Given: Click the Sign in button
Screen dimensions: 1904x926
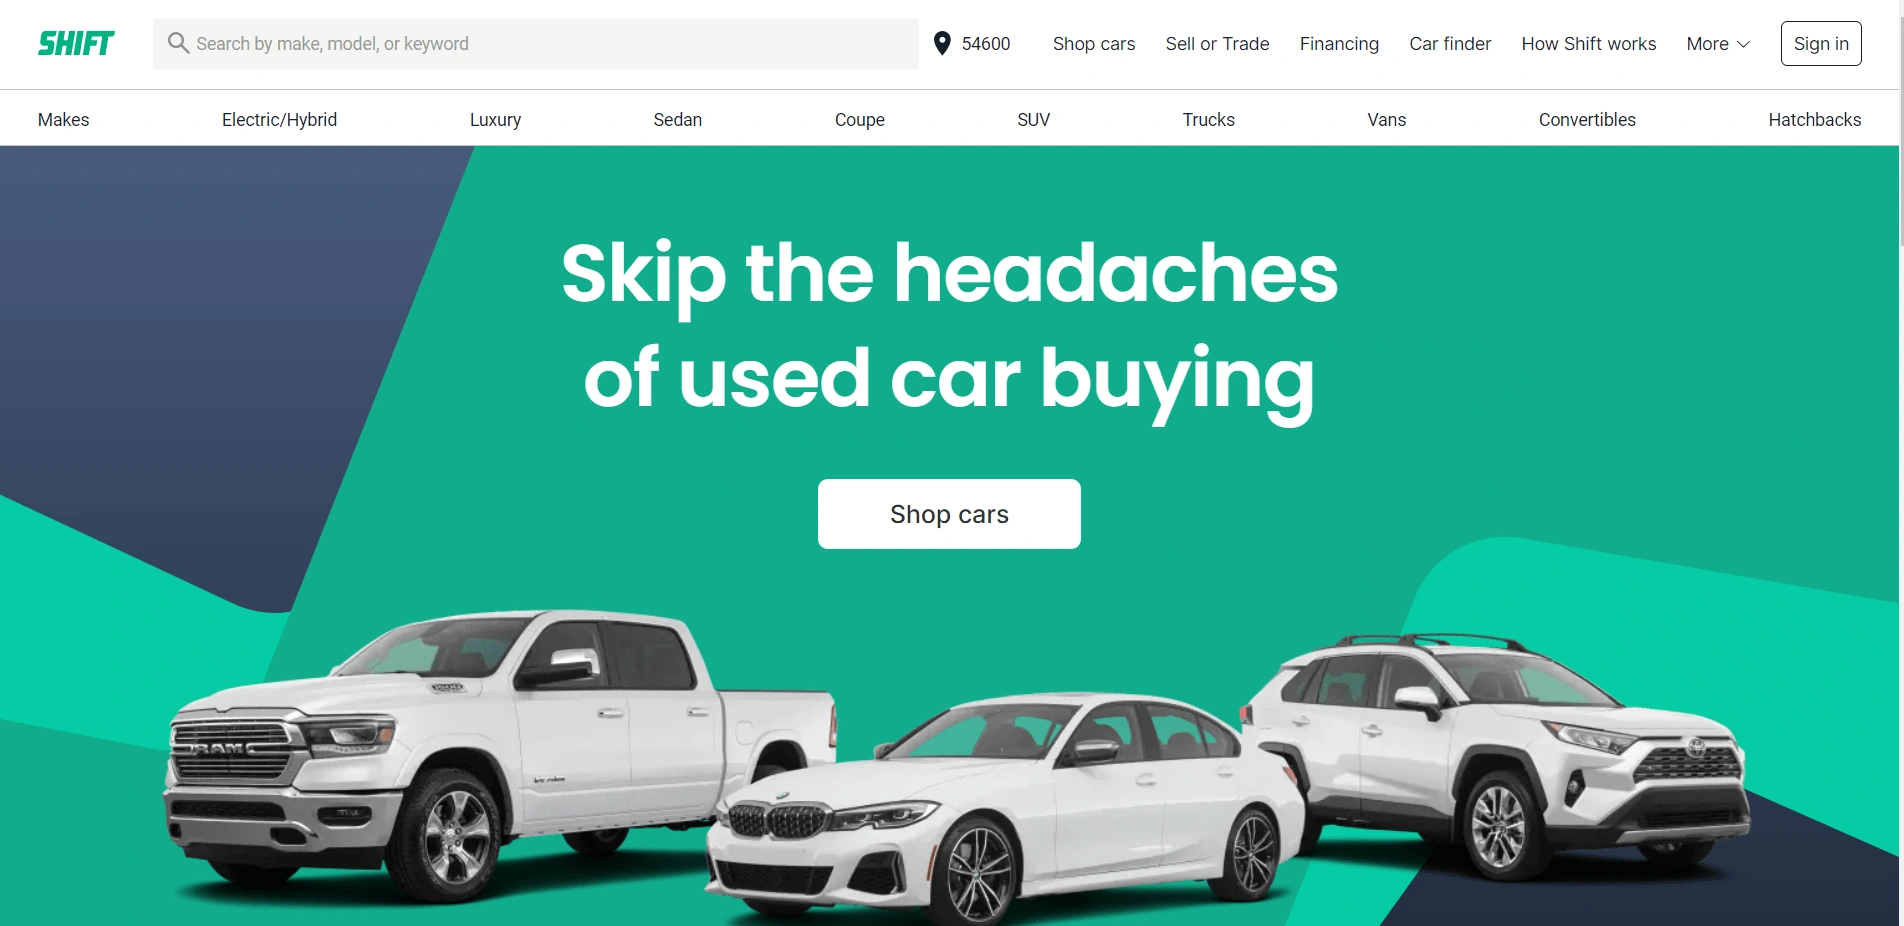Looking at the screenshot, I should click(x=1821, y=44).
